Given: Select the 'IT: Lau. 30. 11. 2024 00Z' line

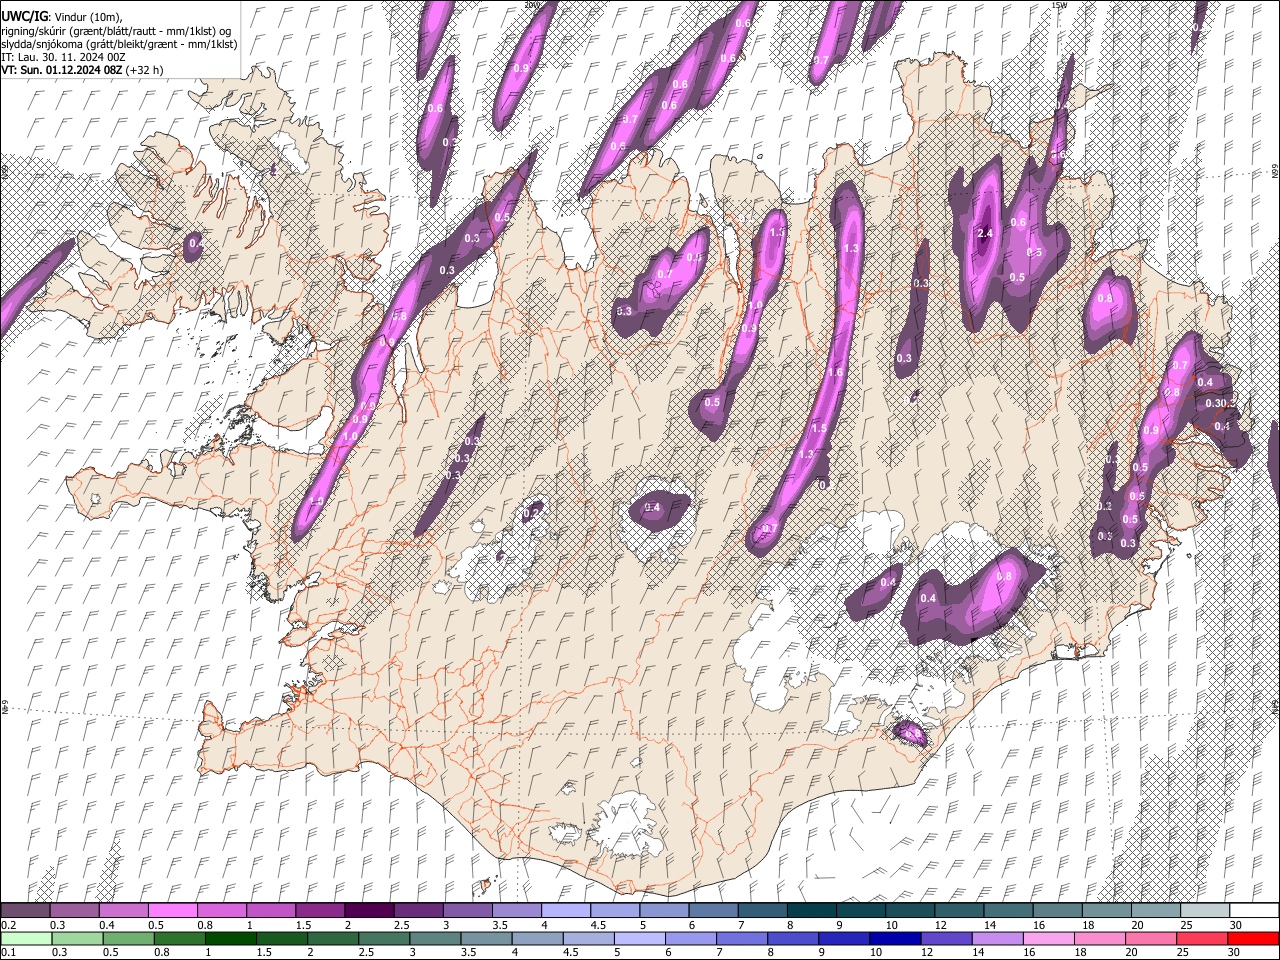Looking at the screenshot, I should 63,57.
